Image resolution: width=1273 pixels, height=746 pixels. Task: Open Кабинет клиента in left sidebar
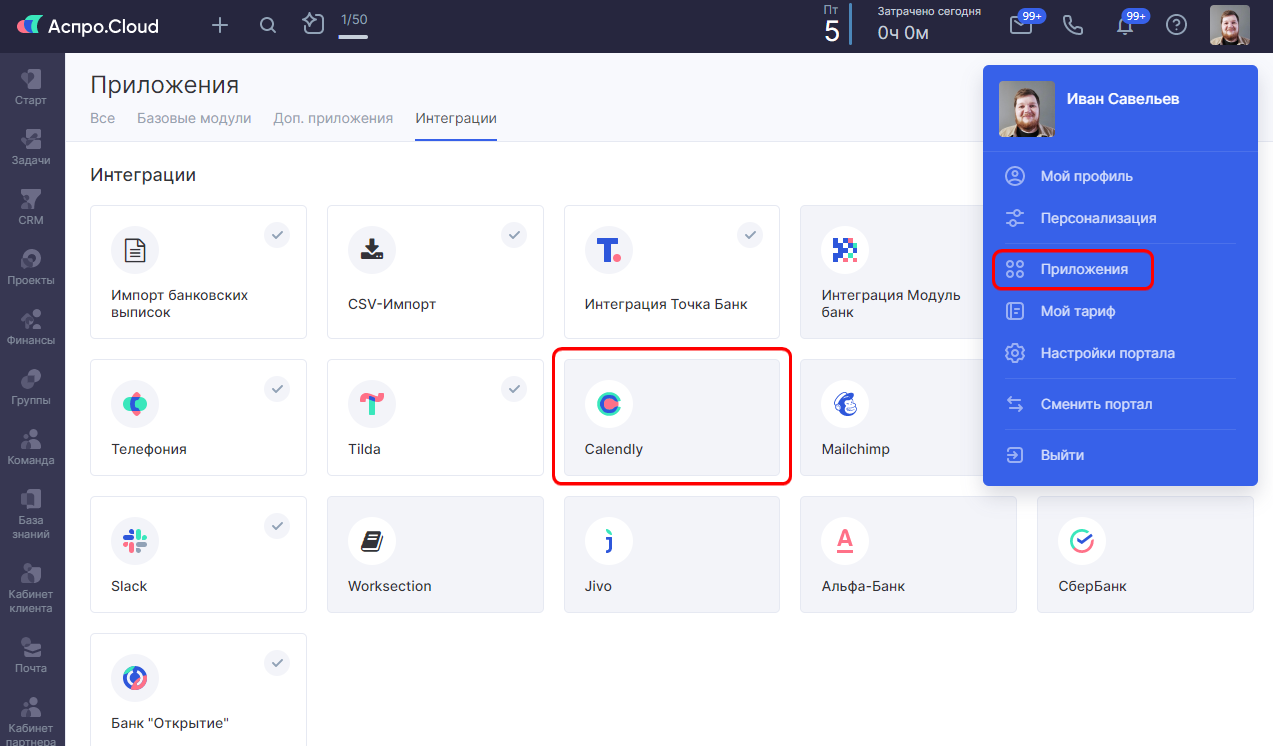(31, 588)
